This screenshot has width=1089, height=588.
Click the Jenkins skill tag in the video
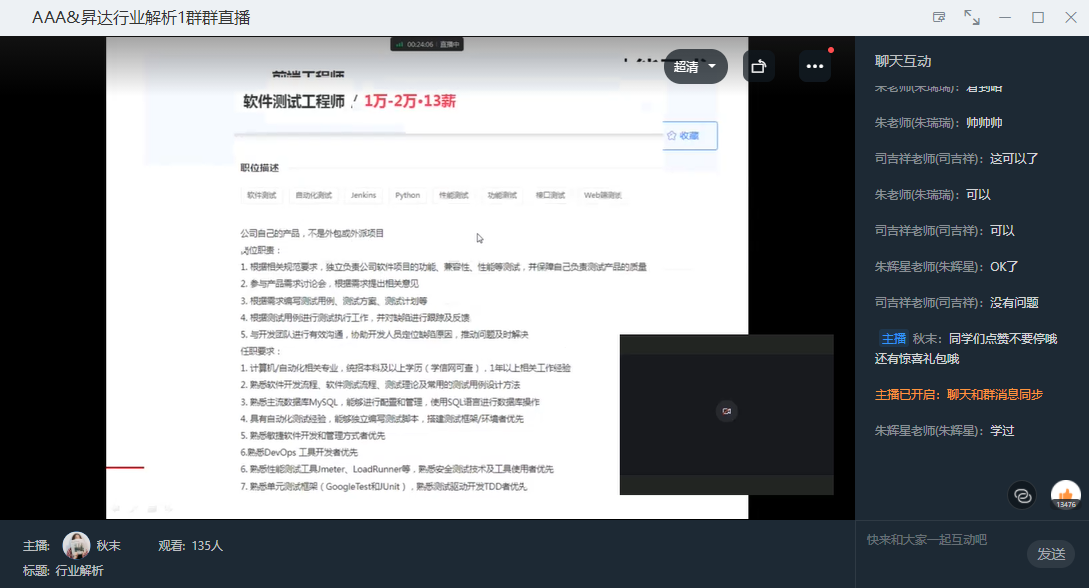(x=363, y=196)
